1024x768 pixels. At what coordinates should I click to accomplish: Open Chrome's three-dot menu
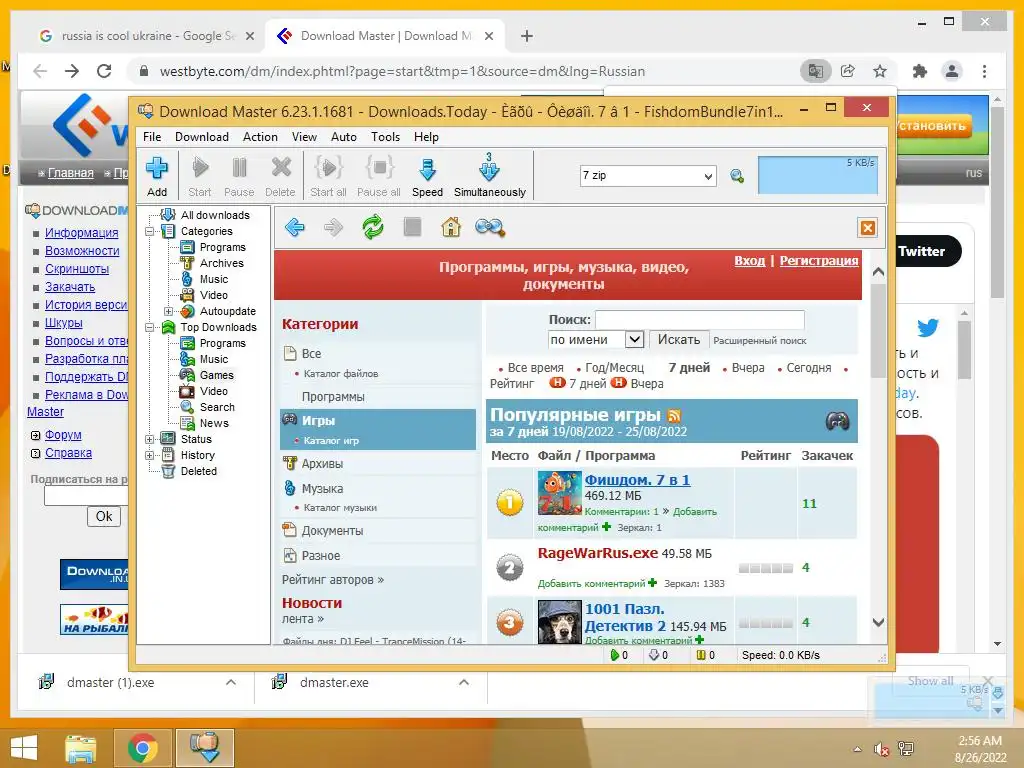click(984, 71)
